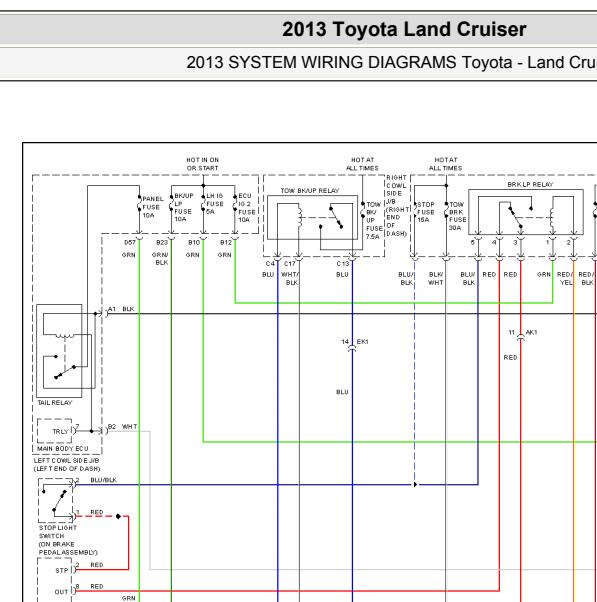Select "HOT AT ALL TIMES" above TOW BK/UP fuse
Screen dimensions: 597x602
[362, 164]
